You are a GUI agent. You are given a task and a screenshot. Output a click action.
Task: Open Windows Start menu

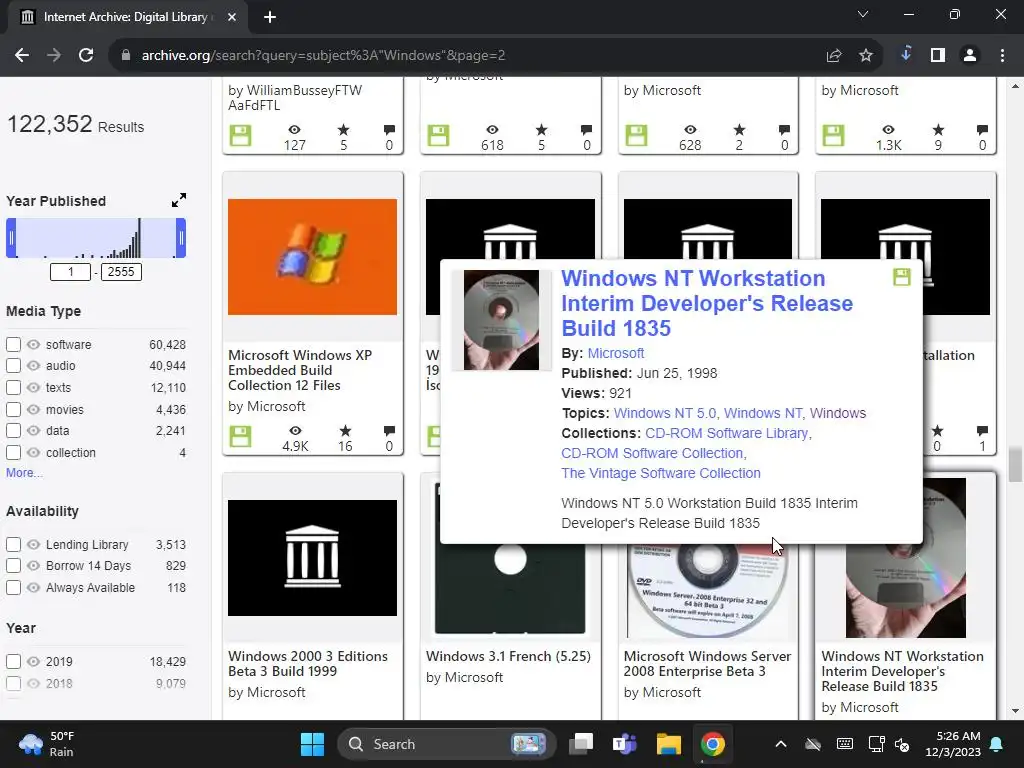[312, 744]
